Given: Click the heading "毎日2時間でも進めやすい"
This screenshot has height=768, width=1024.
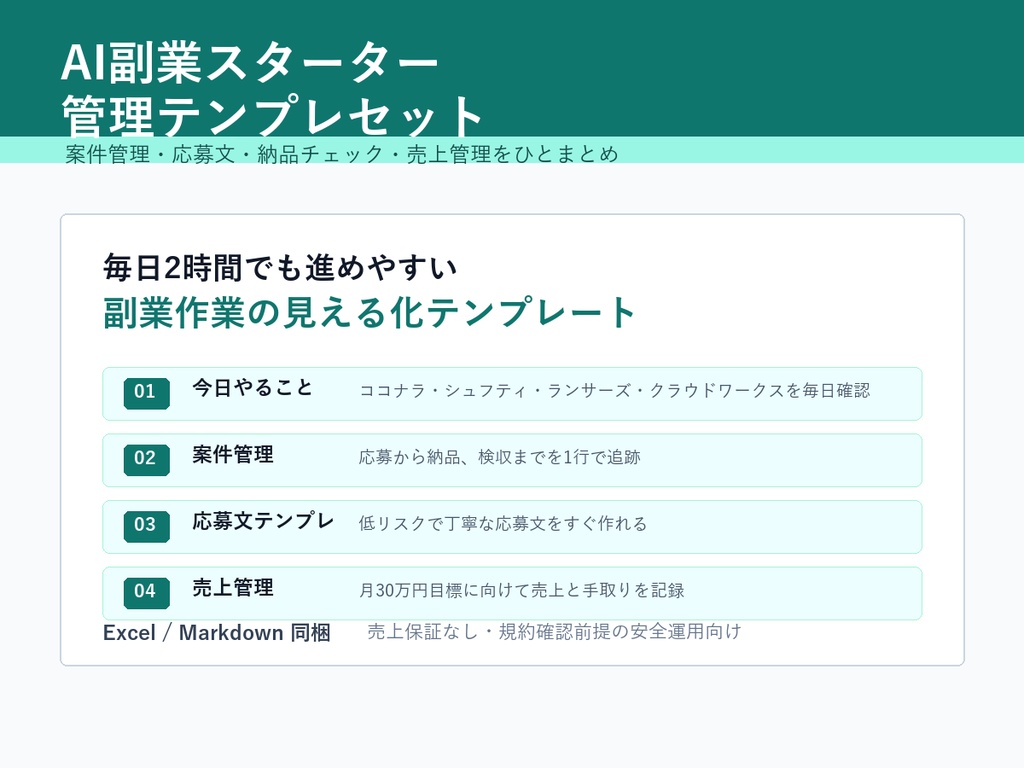Looking at the screenshot, I should coord(280,268).
